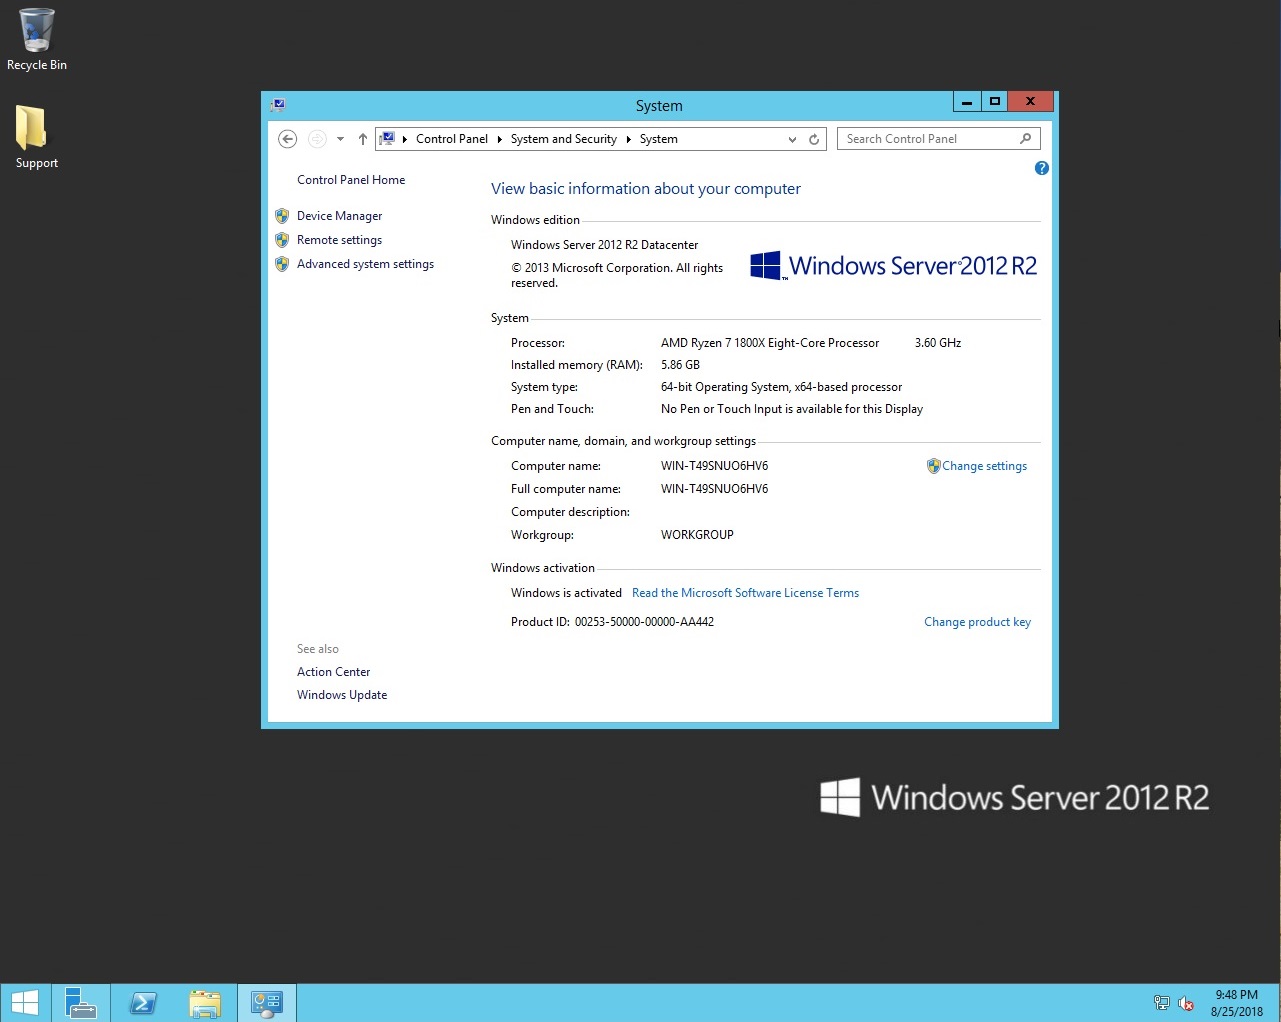Click shield icon next to Change settings
Viewport: 1281px width, 1022px height.
point(933,466)
